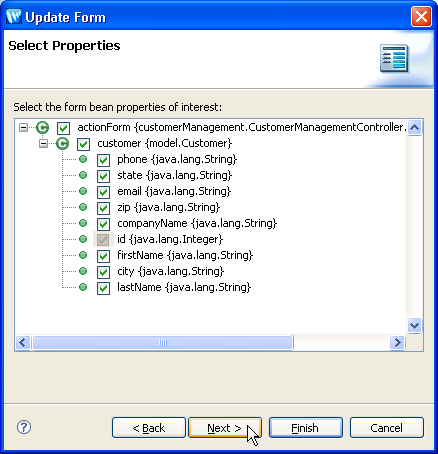Click the Finish button
Viewport: 438px width, 454px height.
pyautogui.click(x=306, y=428)
